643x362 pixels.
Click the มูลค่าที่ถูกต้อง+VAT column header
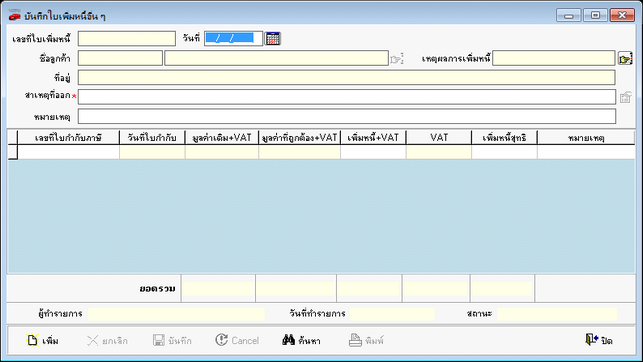coord(299,138)
